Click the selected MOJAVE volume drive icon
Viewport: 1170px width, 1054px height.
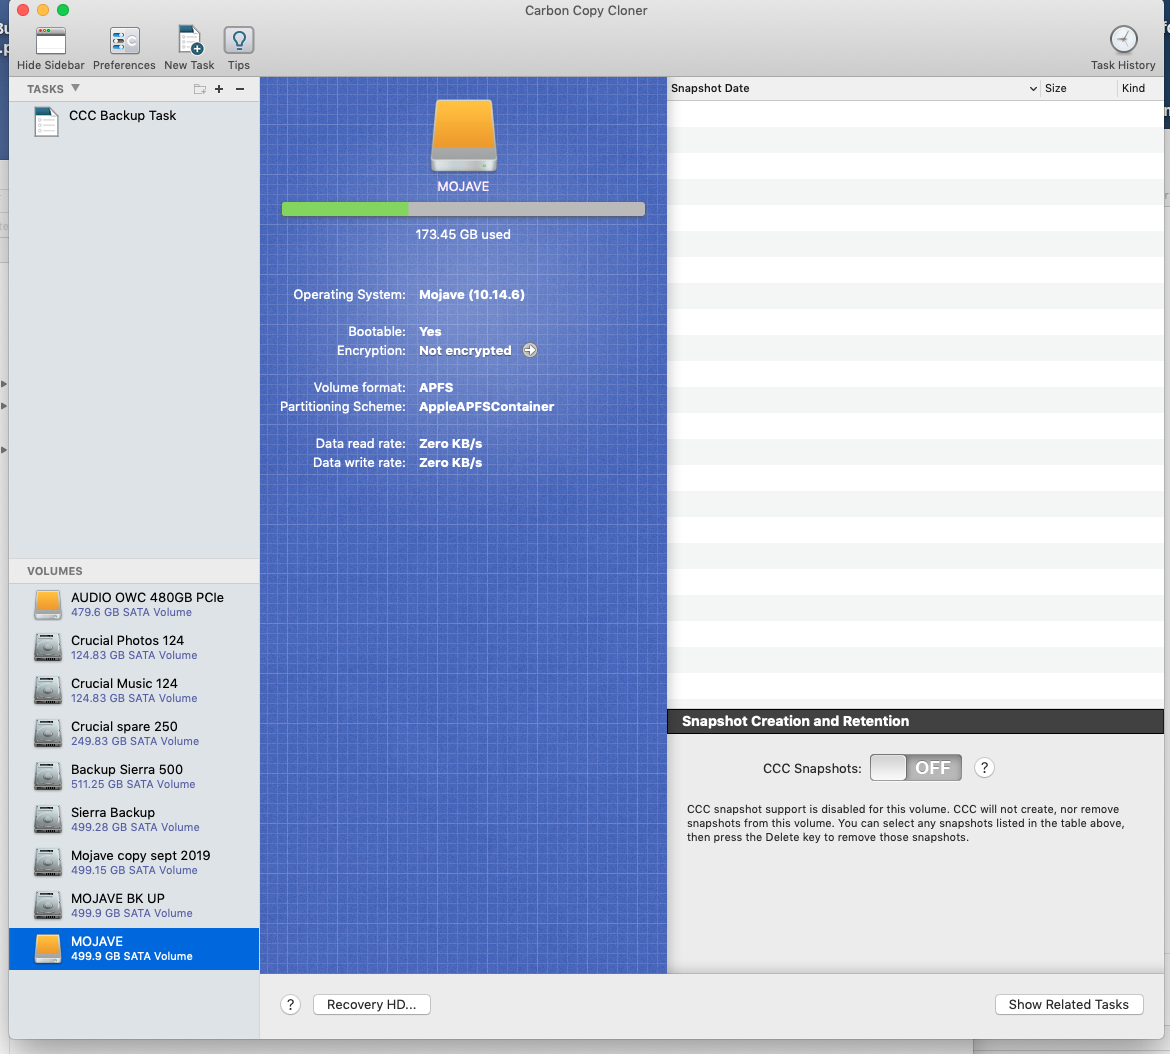tap(48, 949)
